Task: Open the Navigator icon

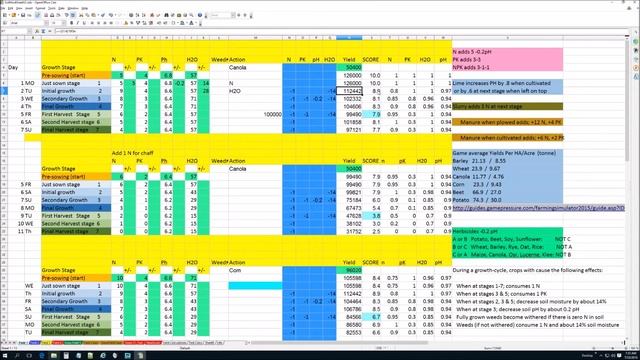Action: click(173, 15)
